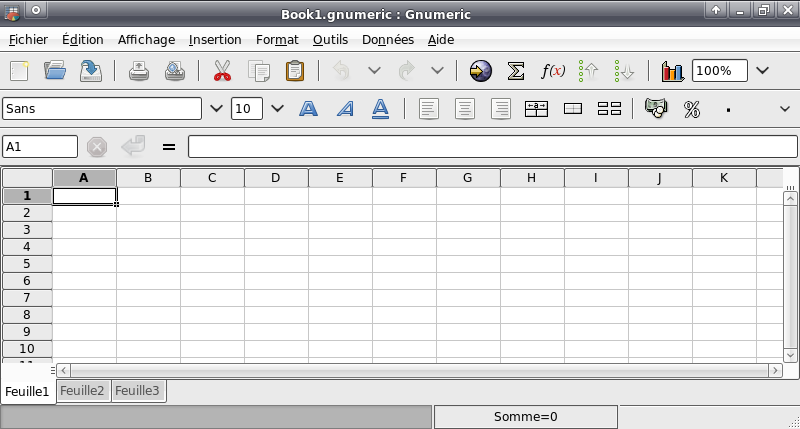
Task: Sort descending with the down-arrow icon
Action: [624, 70]
